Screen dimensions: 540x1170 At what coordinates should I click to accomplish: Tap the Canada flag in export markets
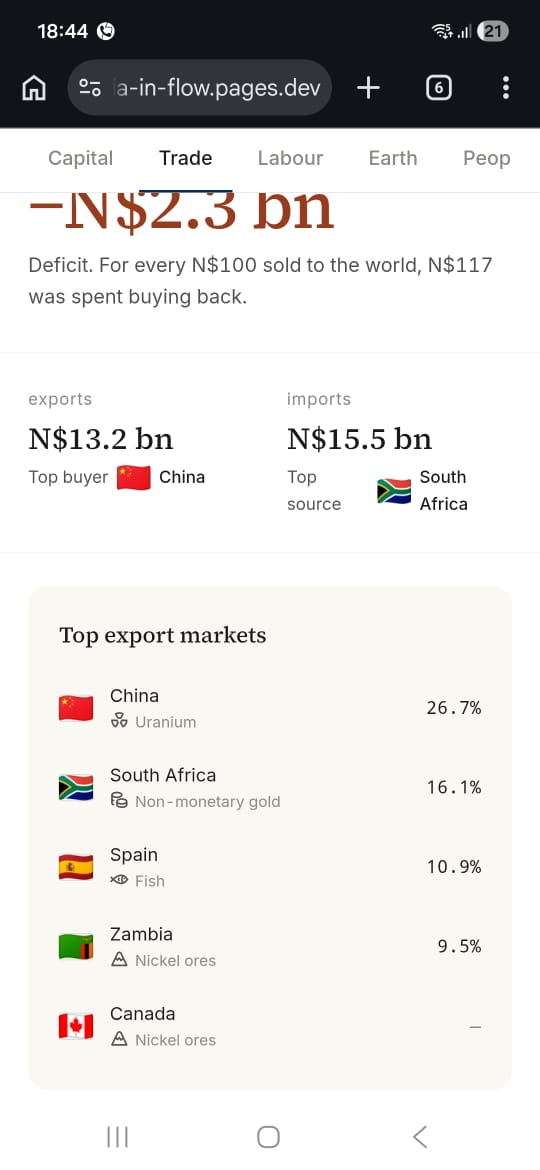click(76, 1026)
